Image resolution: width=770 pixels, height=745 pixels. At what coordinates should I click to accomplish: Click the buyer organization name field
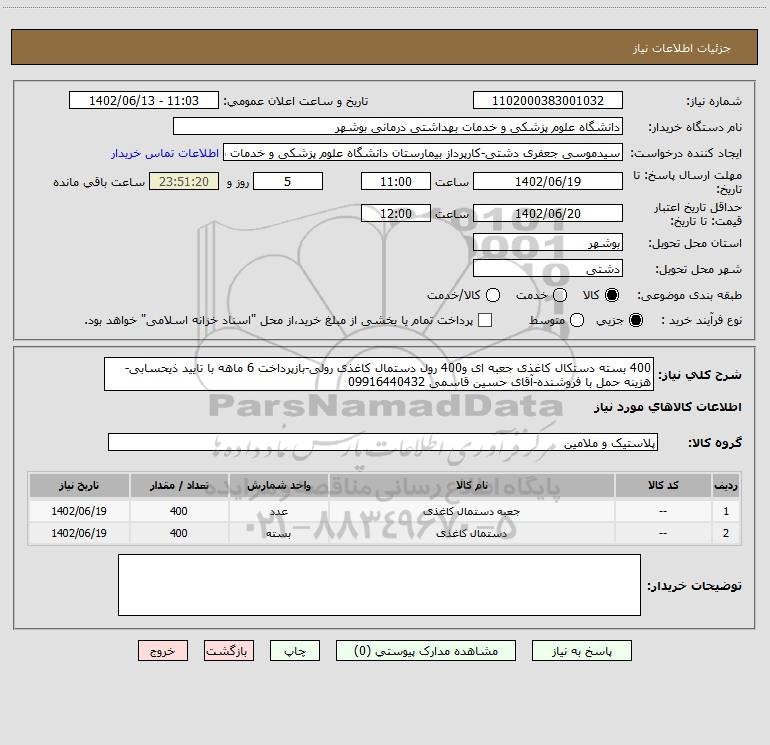click(x=398, y=127)
